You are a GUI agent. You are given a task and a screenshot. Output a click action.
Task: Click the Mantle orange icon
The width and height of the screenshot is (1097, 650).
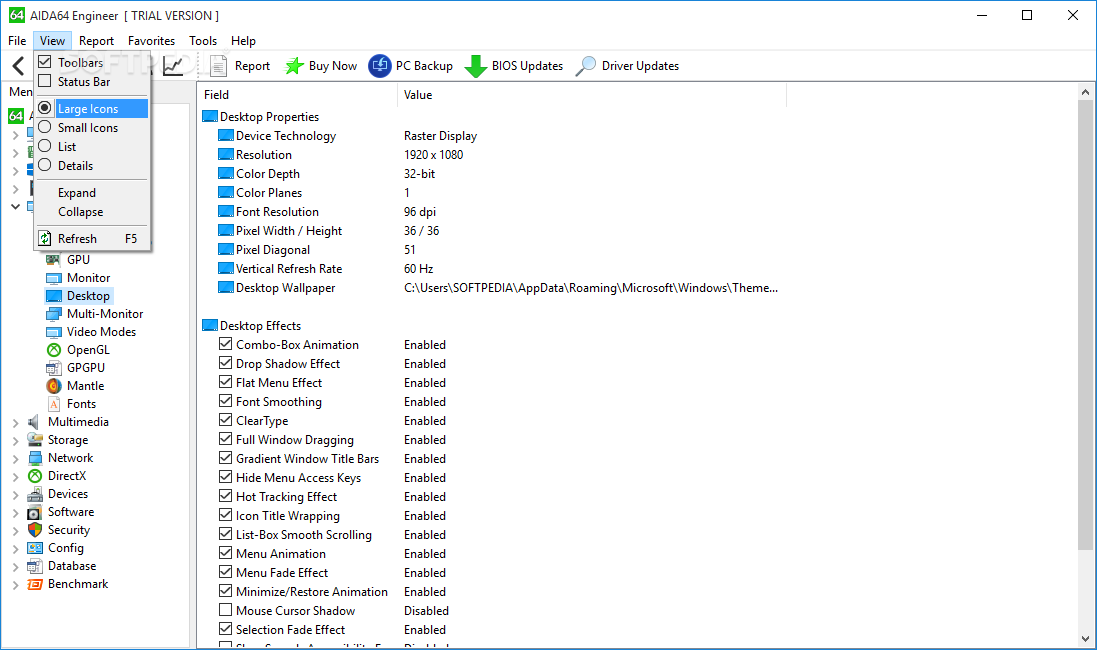tap(54, 386)
